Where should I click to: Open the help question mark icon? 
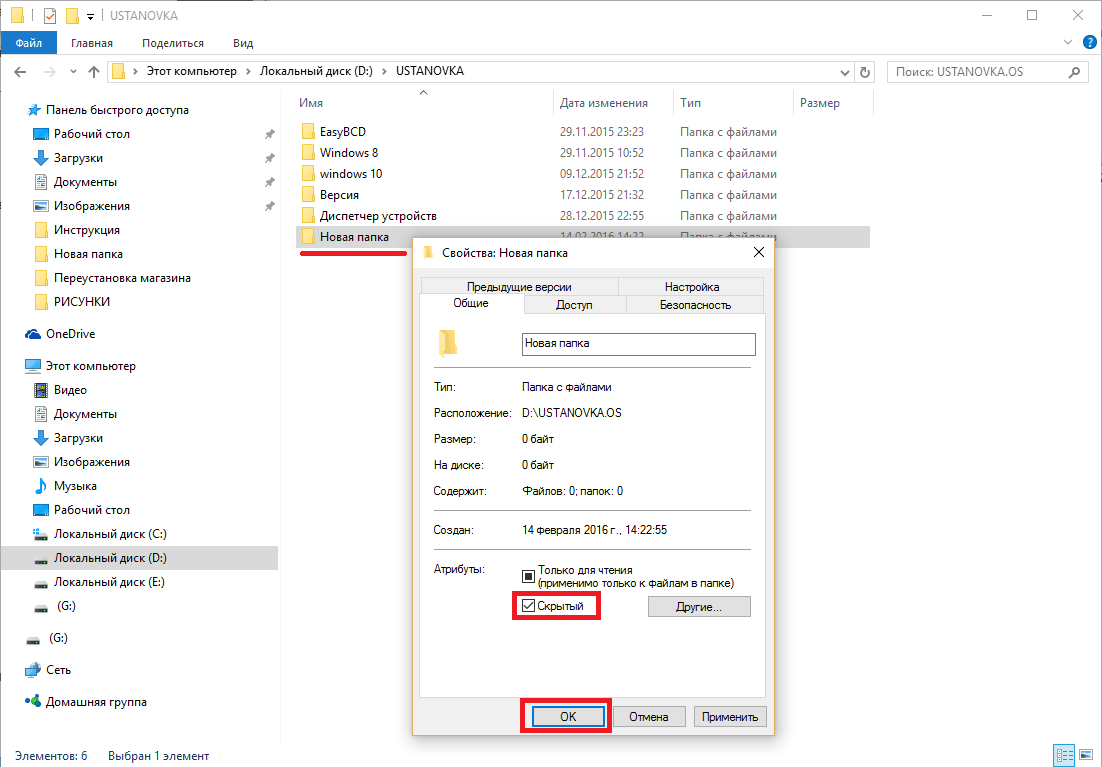point(1088,43)
